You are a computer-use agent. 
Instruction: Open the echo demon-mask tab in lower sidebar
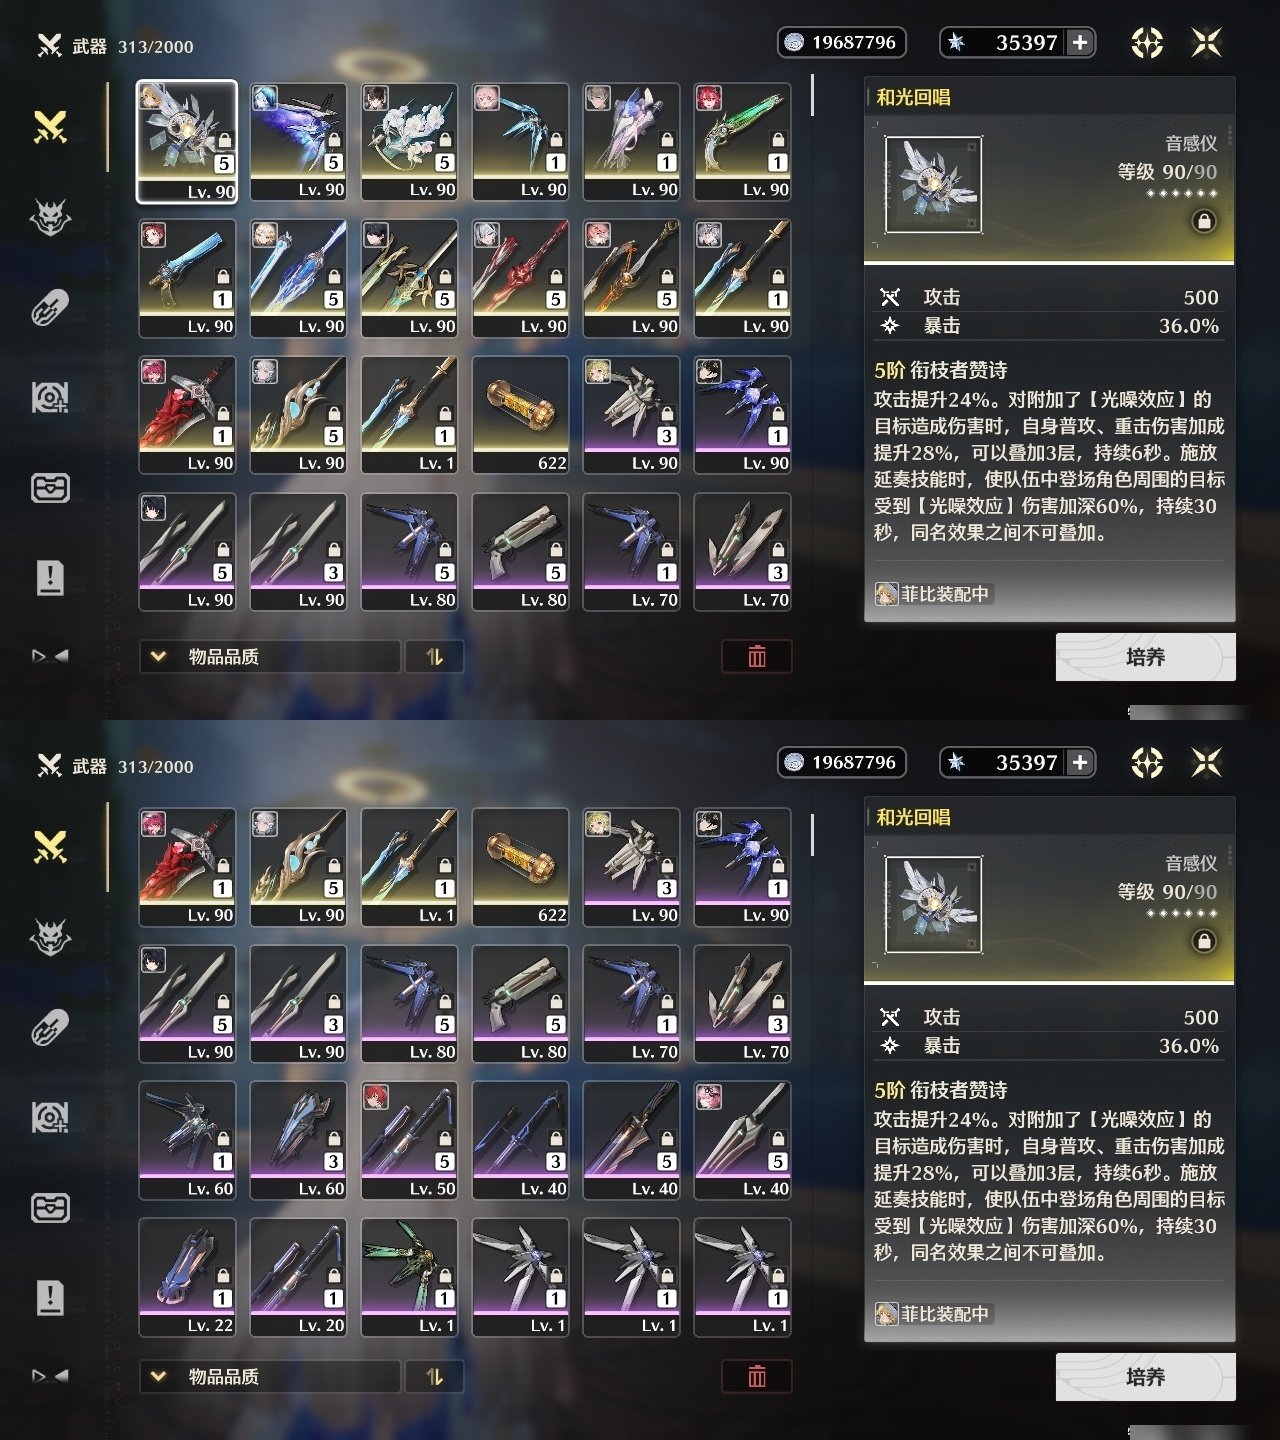coord(50,937)
